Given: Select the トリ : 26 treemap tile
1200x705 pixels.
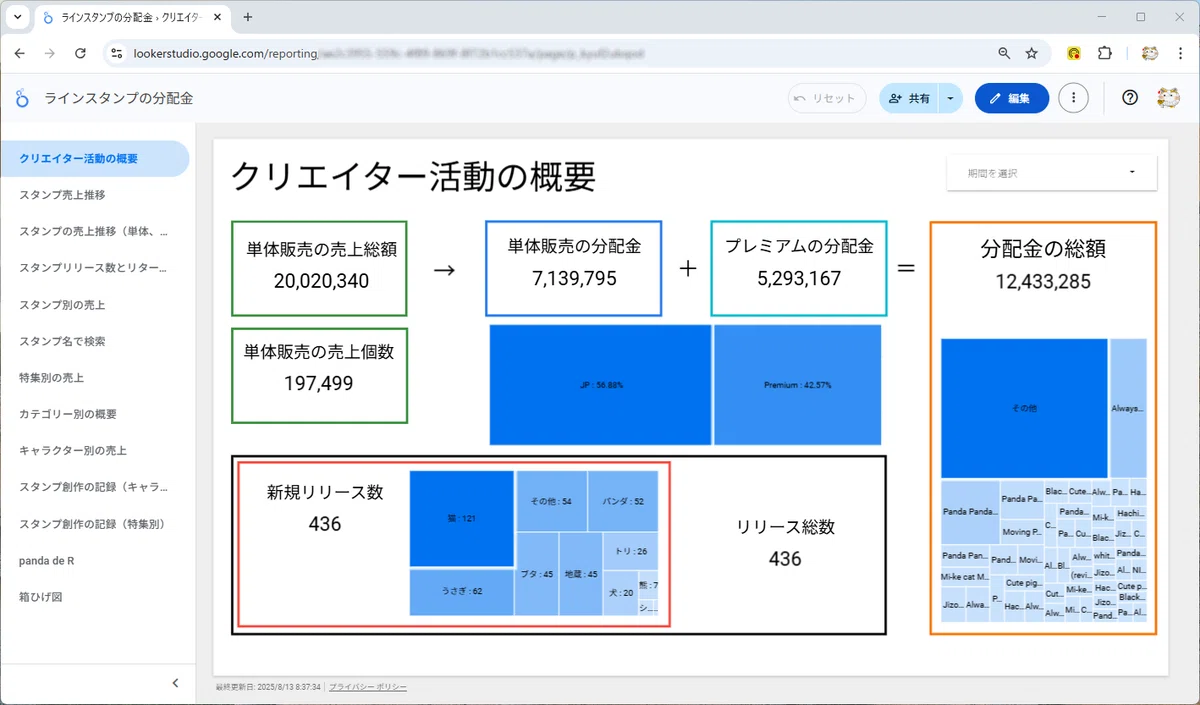Looking at the screenshot, I should (630, 551).
